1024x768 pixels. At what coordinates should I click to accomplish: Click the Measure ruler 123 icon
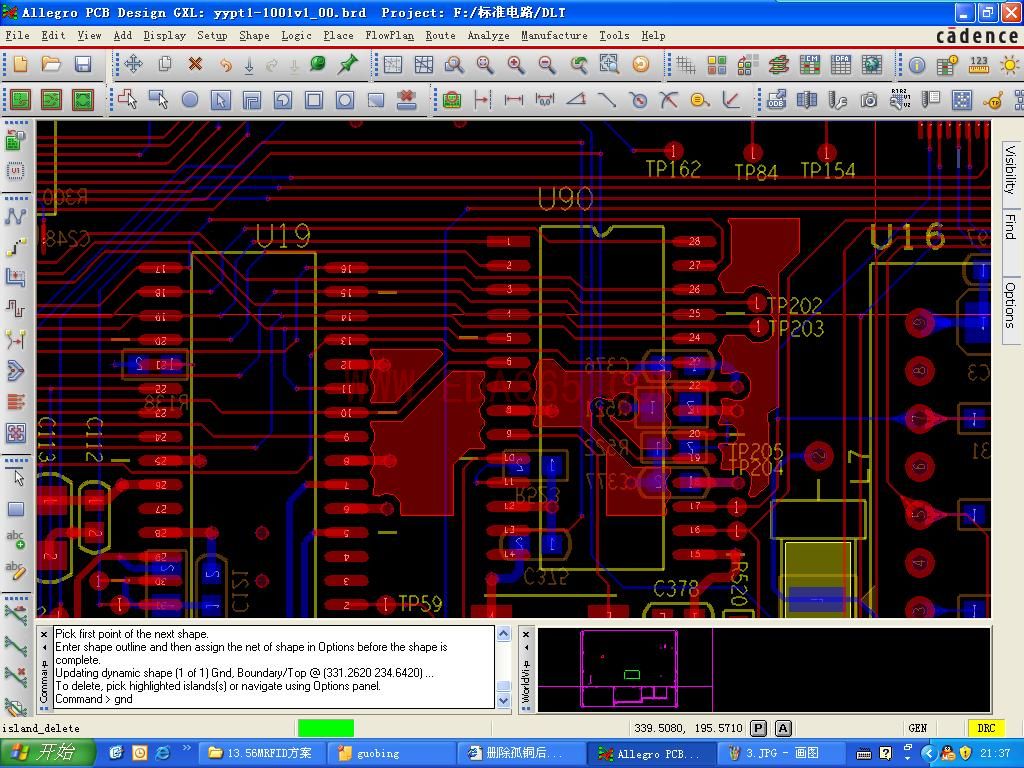pyautogui.click(x=978, y=65)
